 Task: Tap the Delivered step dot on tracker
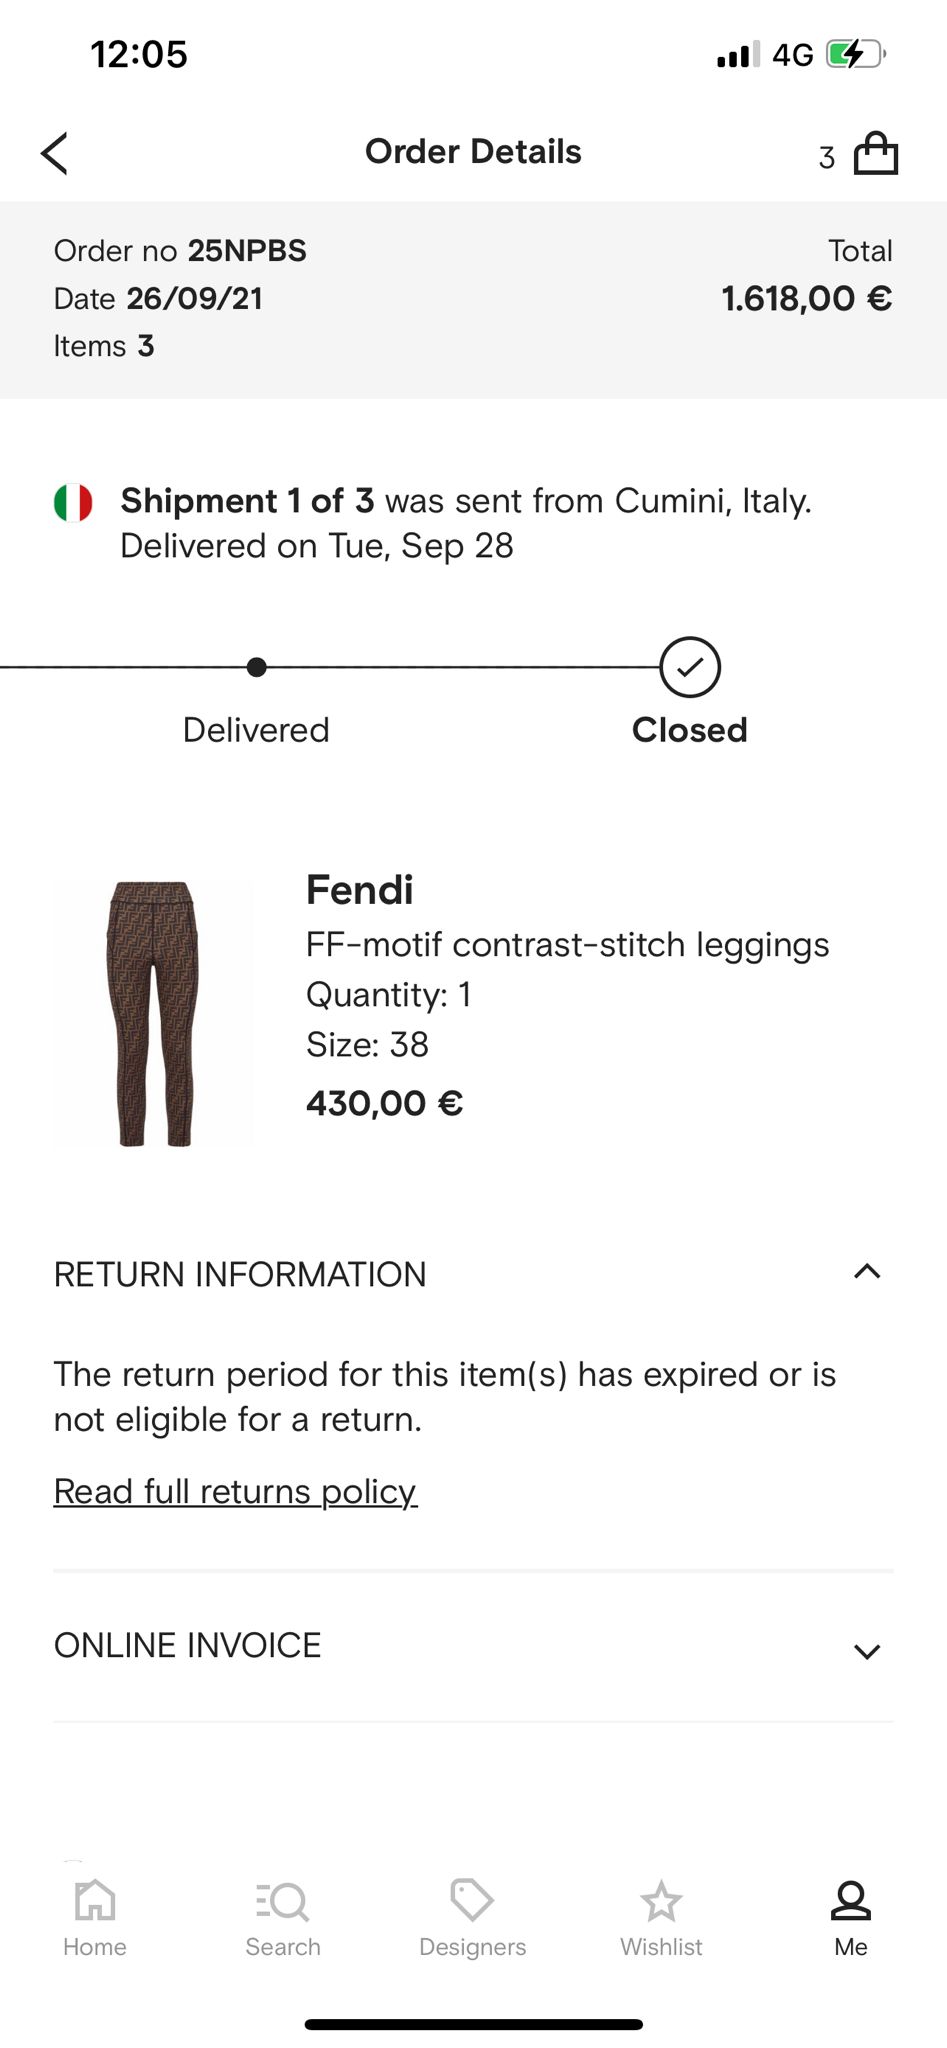click(257, 667)
